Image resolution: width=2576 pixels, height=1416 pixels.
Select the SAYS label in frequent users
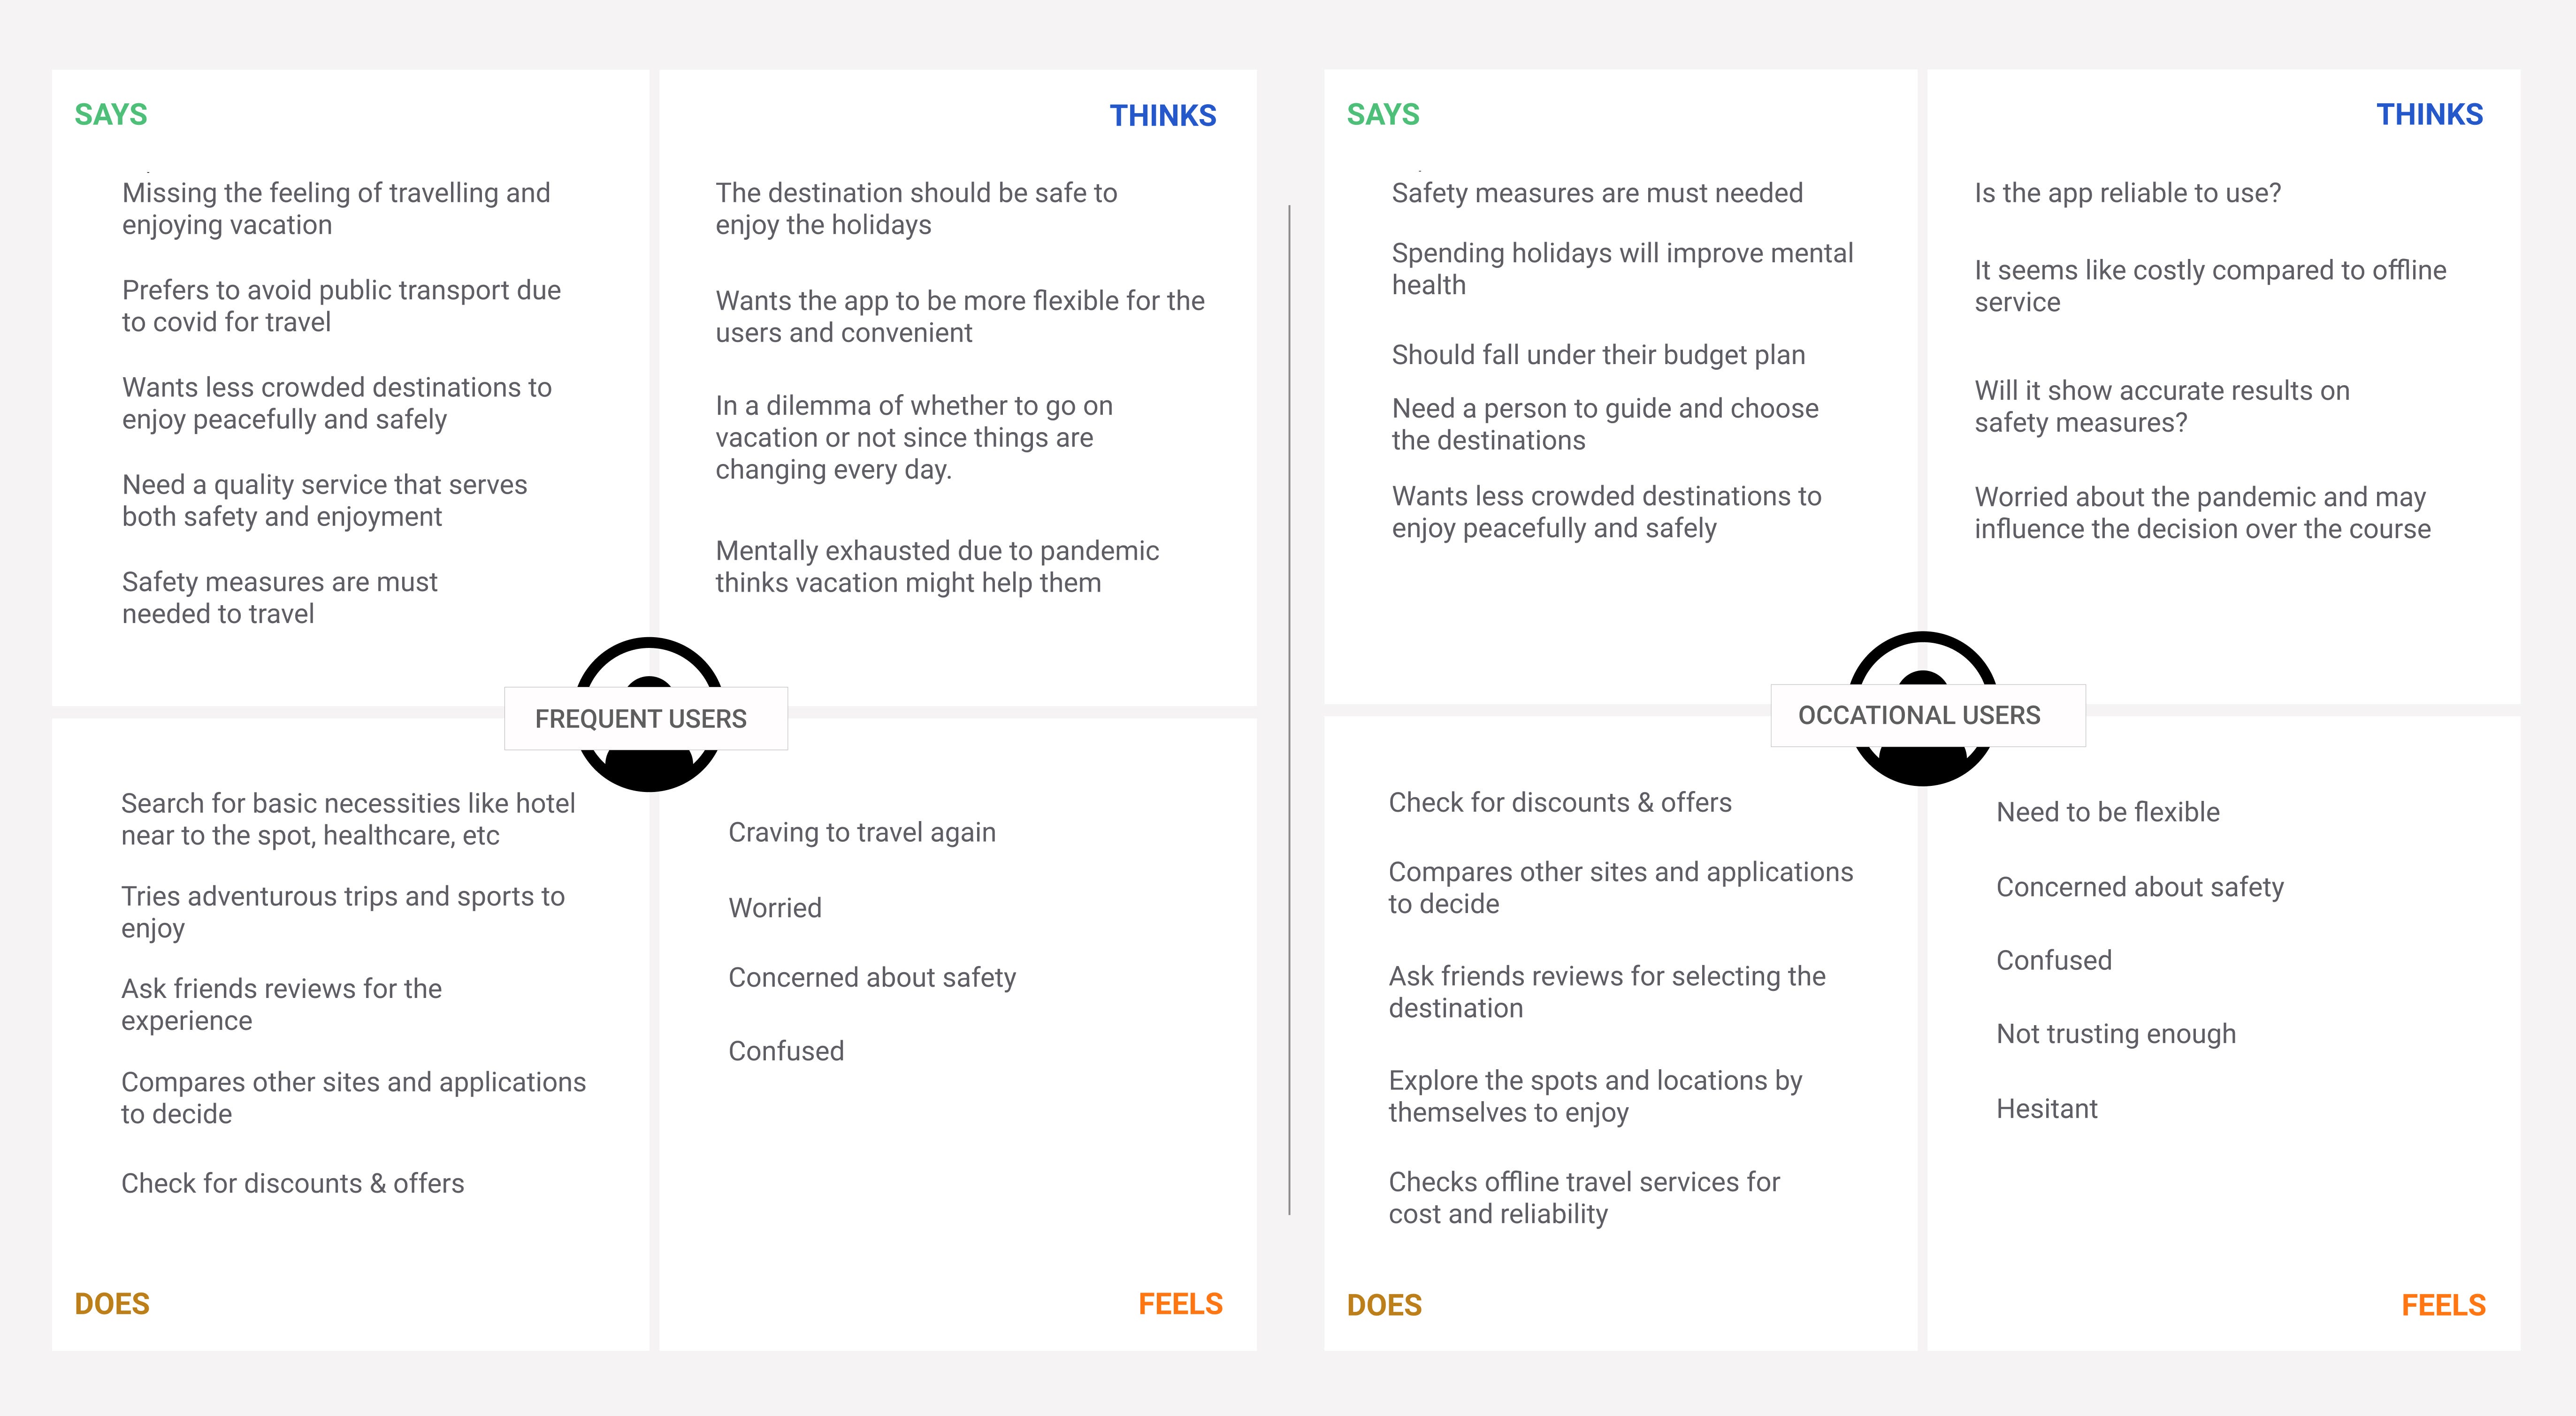point(110,114)
